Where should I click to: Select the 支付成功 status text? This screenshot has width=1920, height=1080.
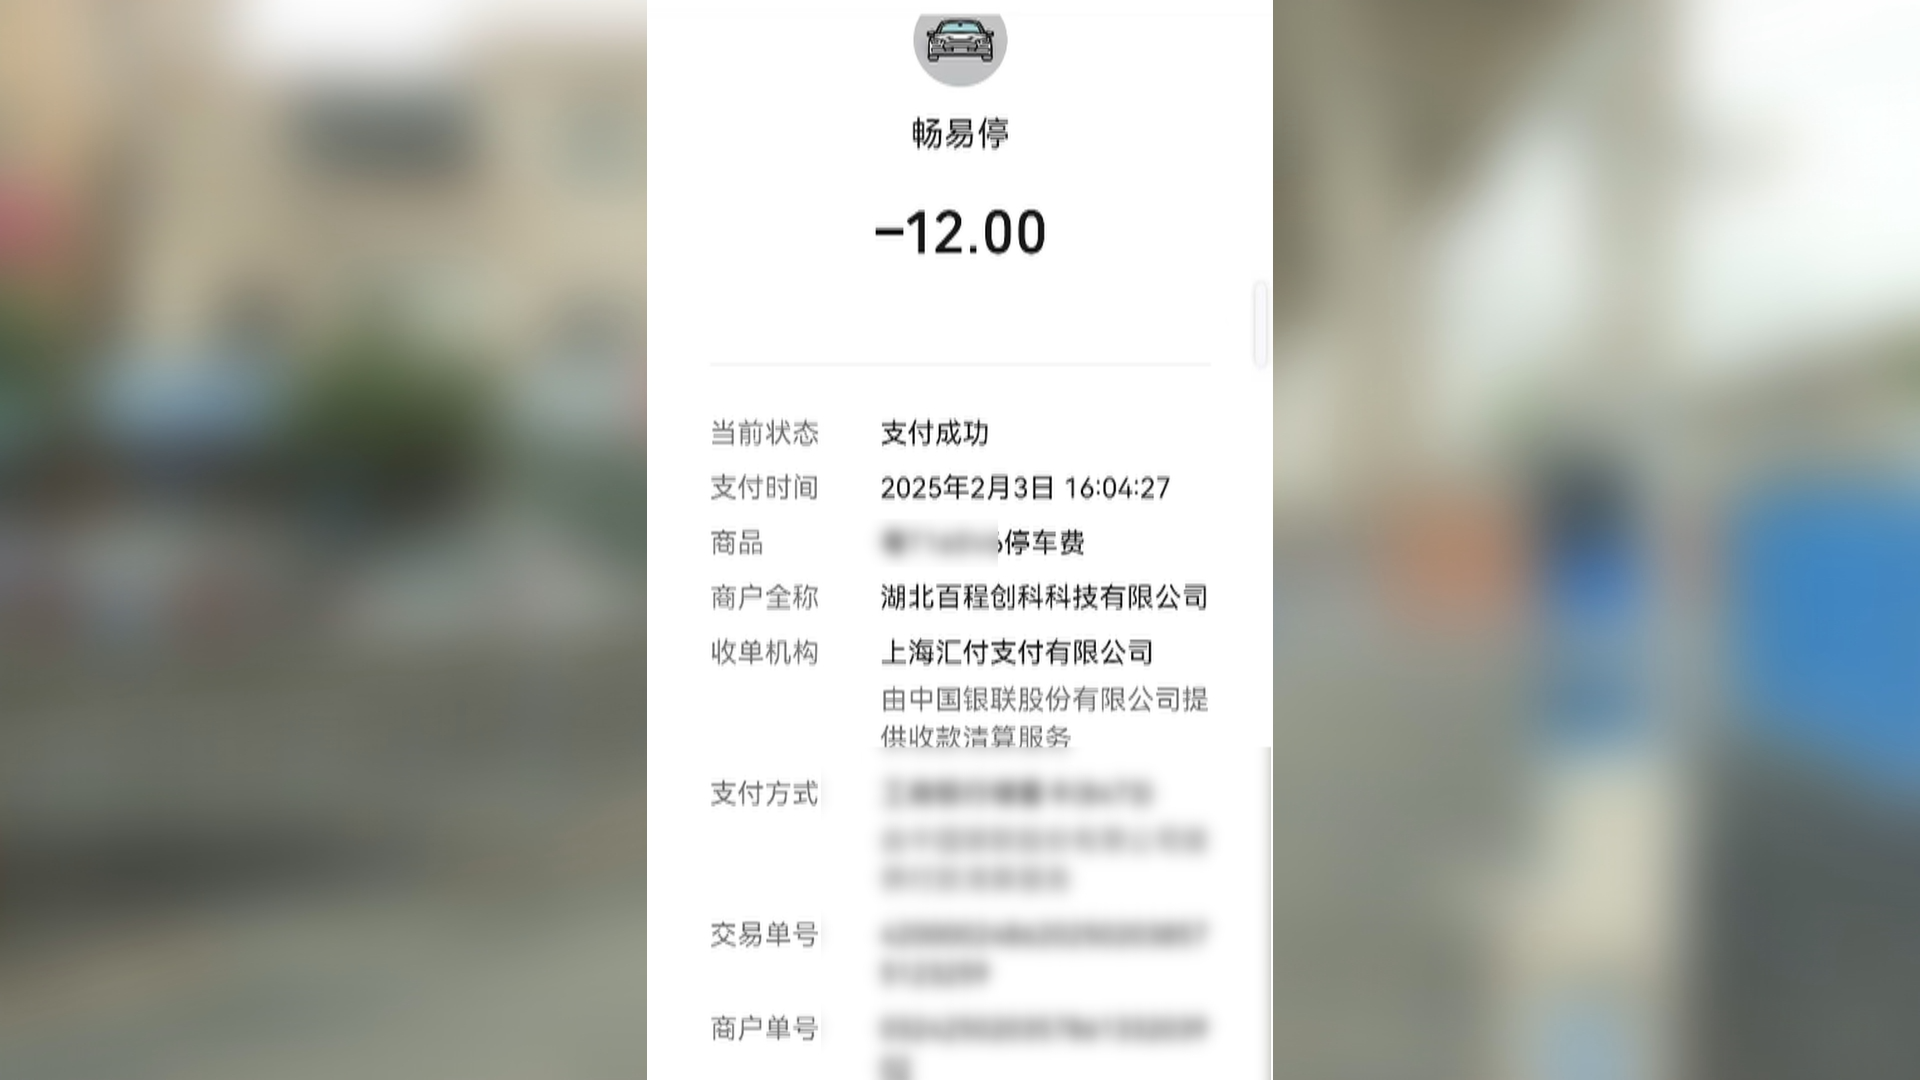pos(935,433)
